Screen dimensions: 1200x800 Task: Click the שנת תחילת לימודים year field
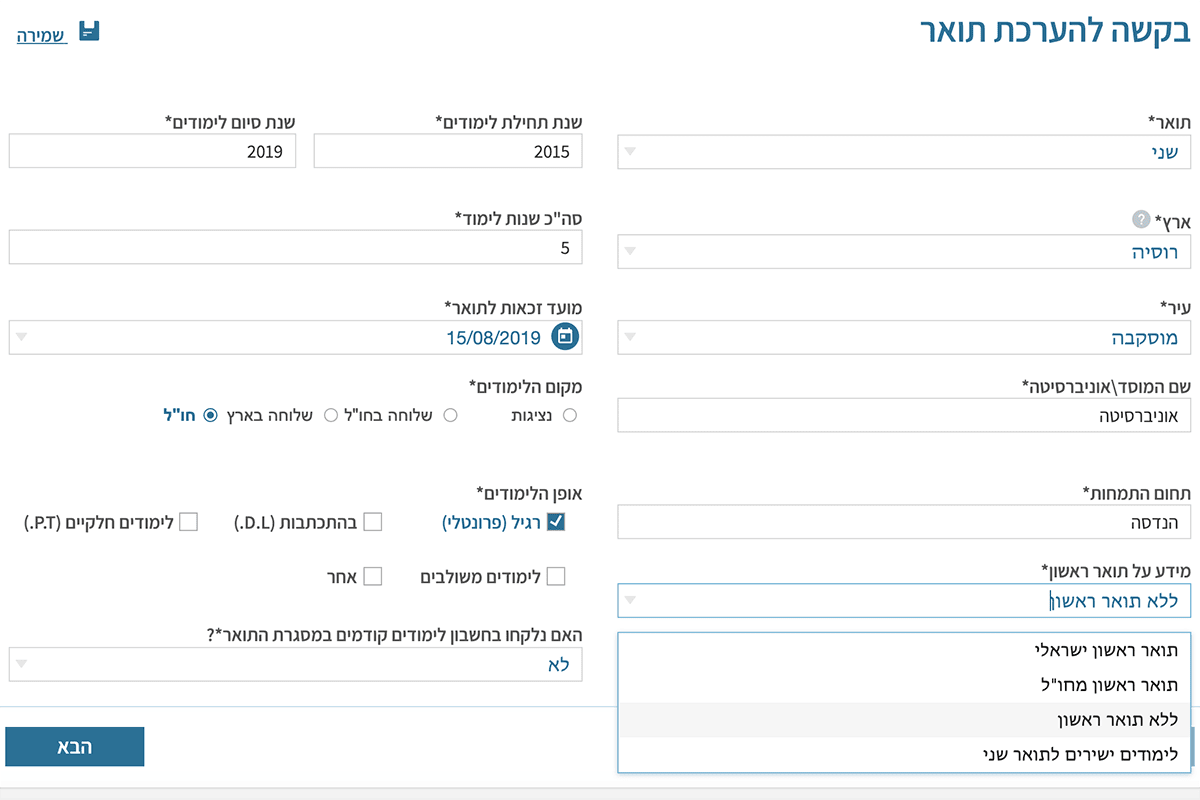[x=448, y=151]
